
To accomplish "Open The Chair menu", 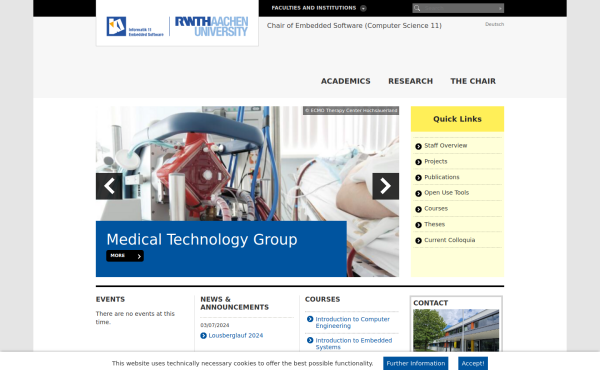I will click(473, 81).
